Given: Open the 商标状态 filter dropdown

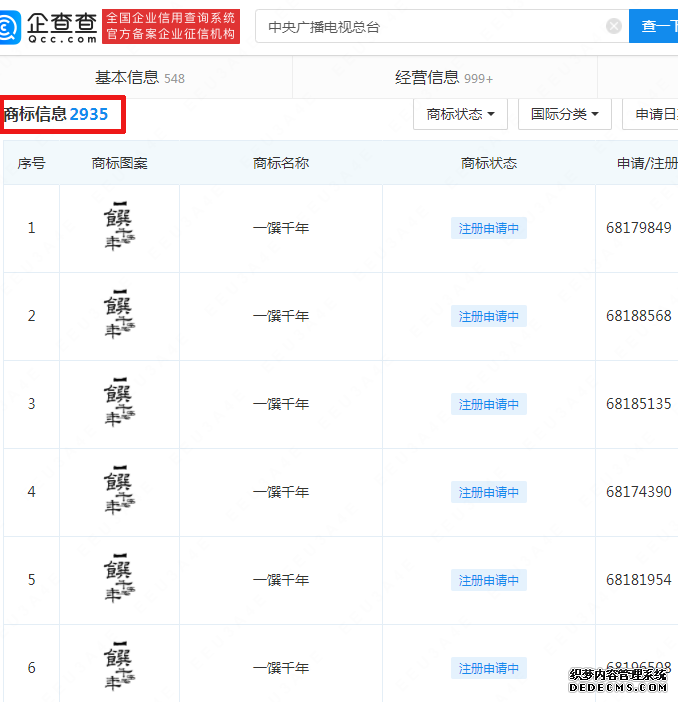Looking at the screenshot, I should [x=460, y=114].
